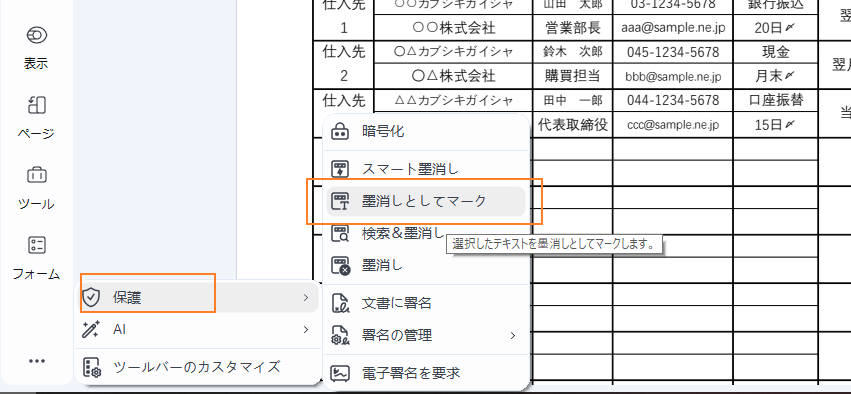Image resolution: width=851 pixels, height=394 pixels.
Task: Select 暗号化 in the protection submenu
Action: 426,131
